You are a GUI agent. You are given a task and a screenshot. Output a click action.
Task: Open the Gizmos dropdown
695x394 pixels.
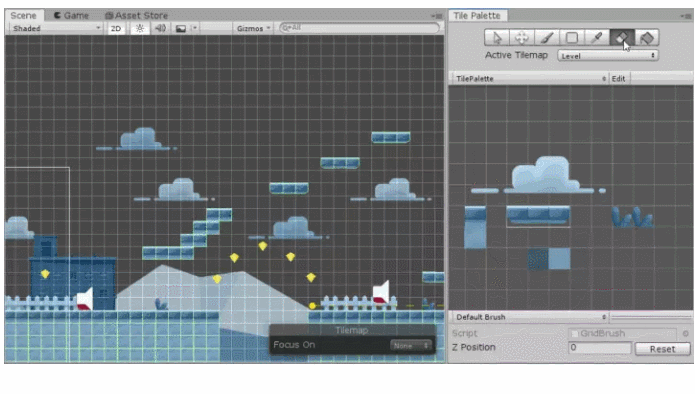(x=254, y=28)
